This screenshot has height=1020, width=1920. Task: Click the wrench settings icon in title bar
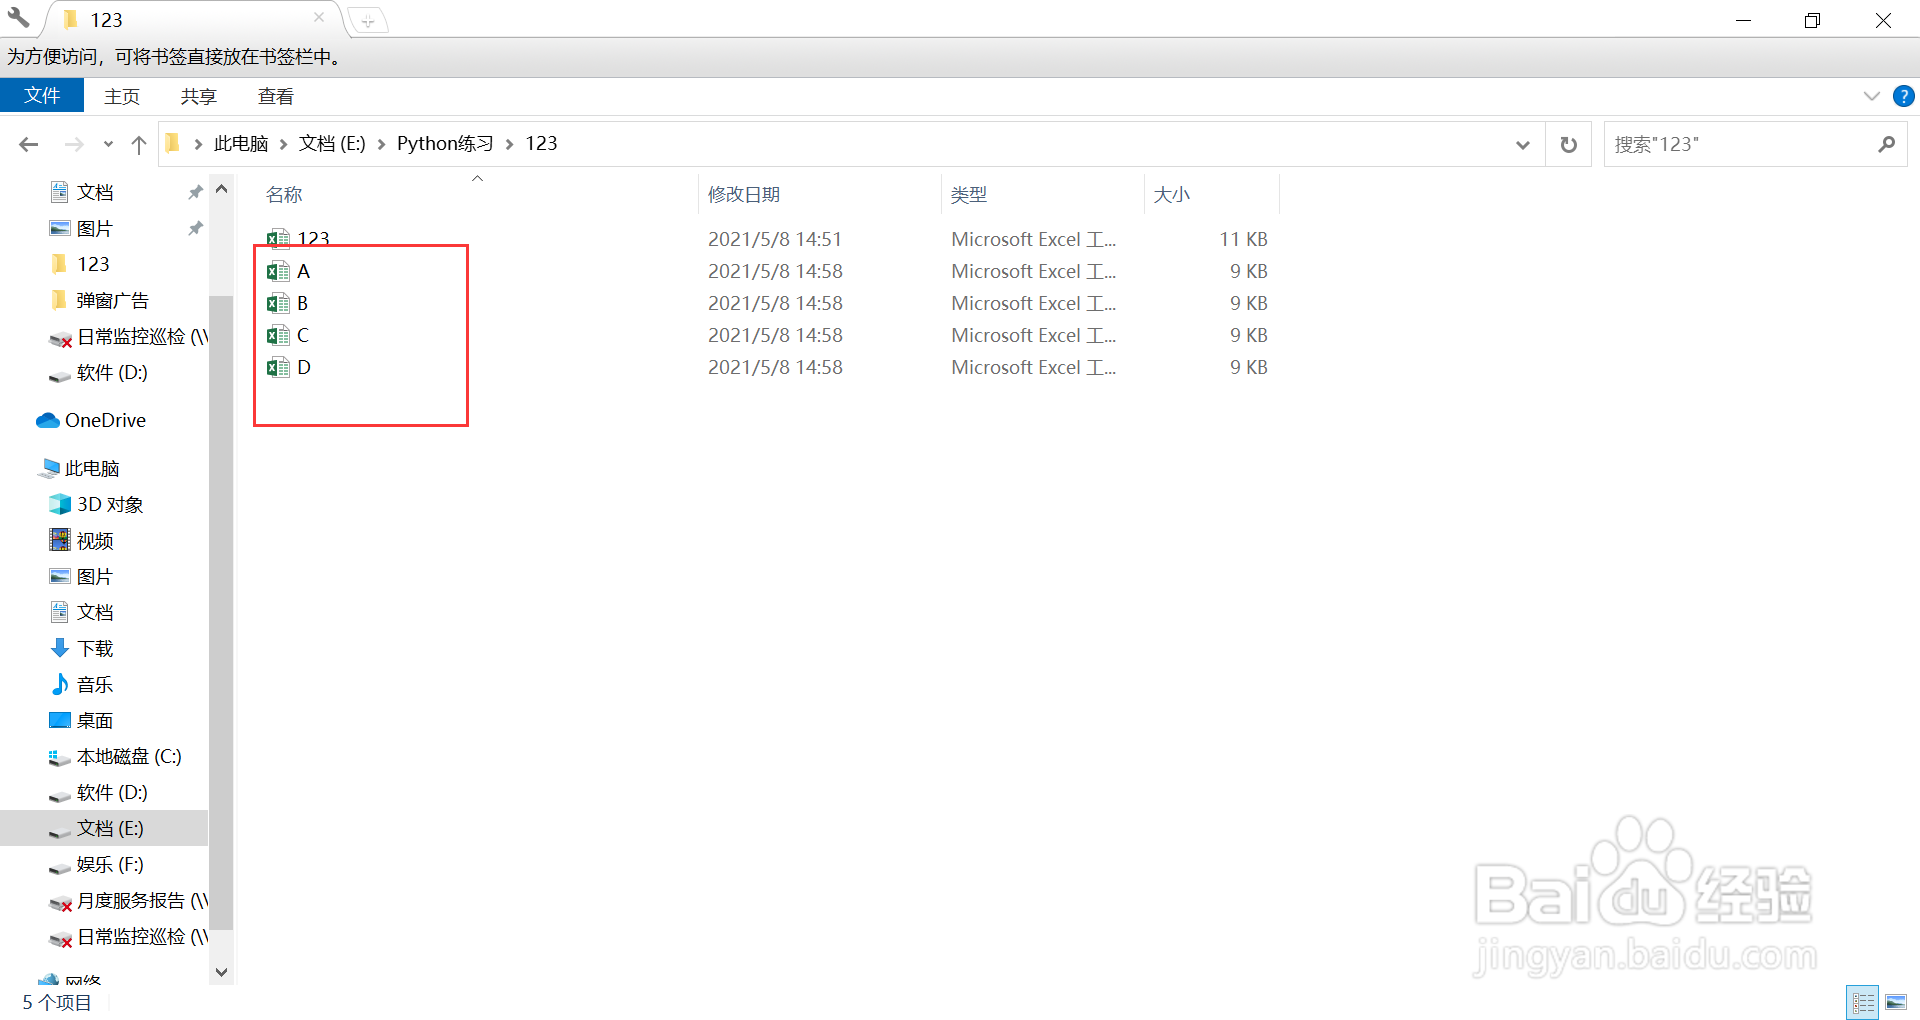(18, 17)
